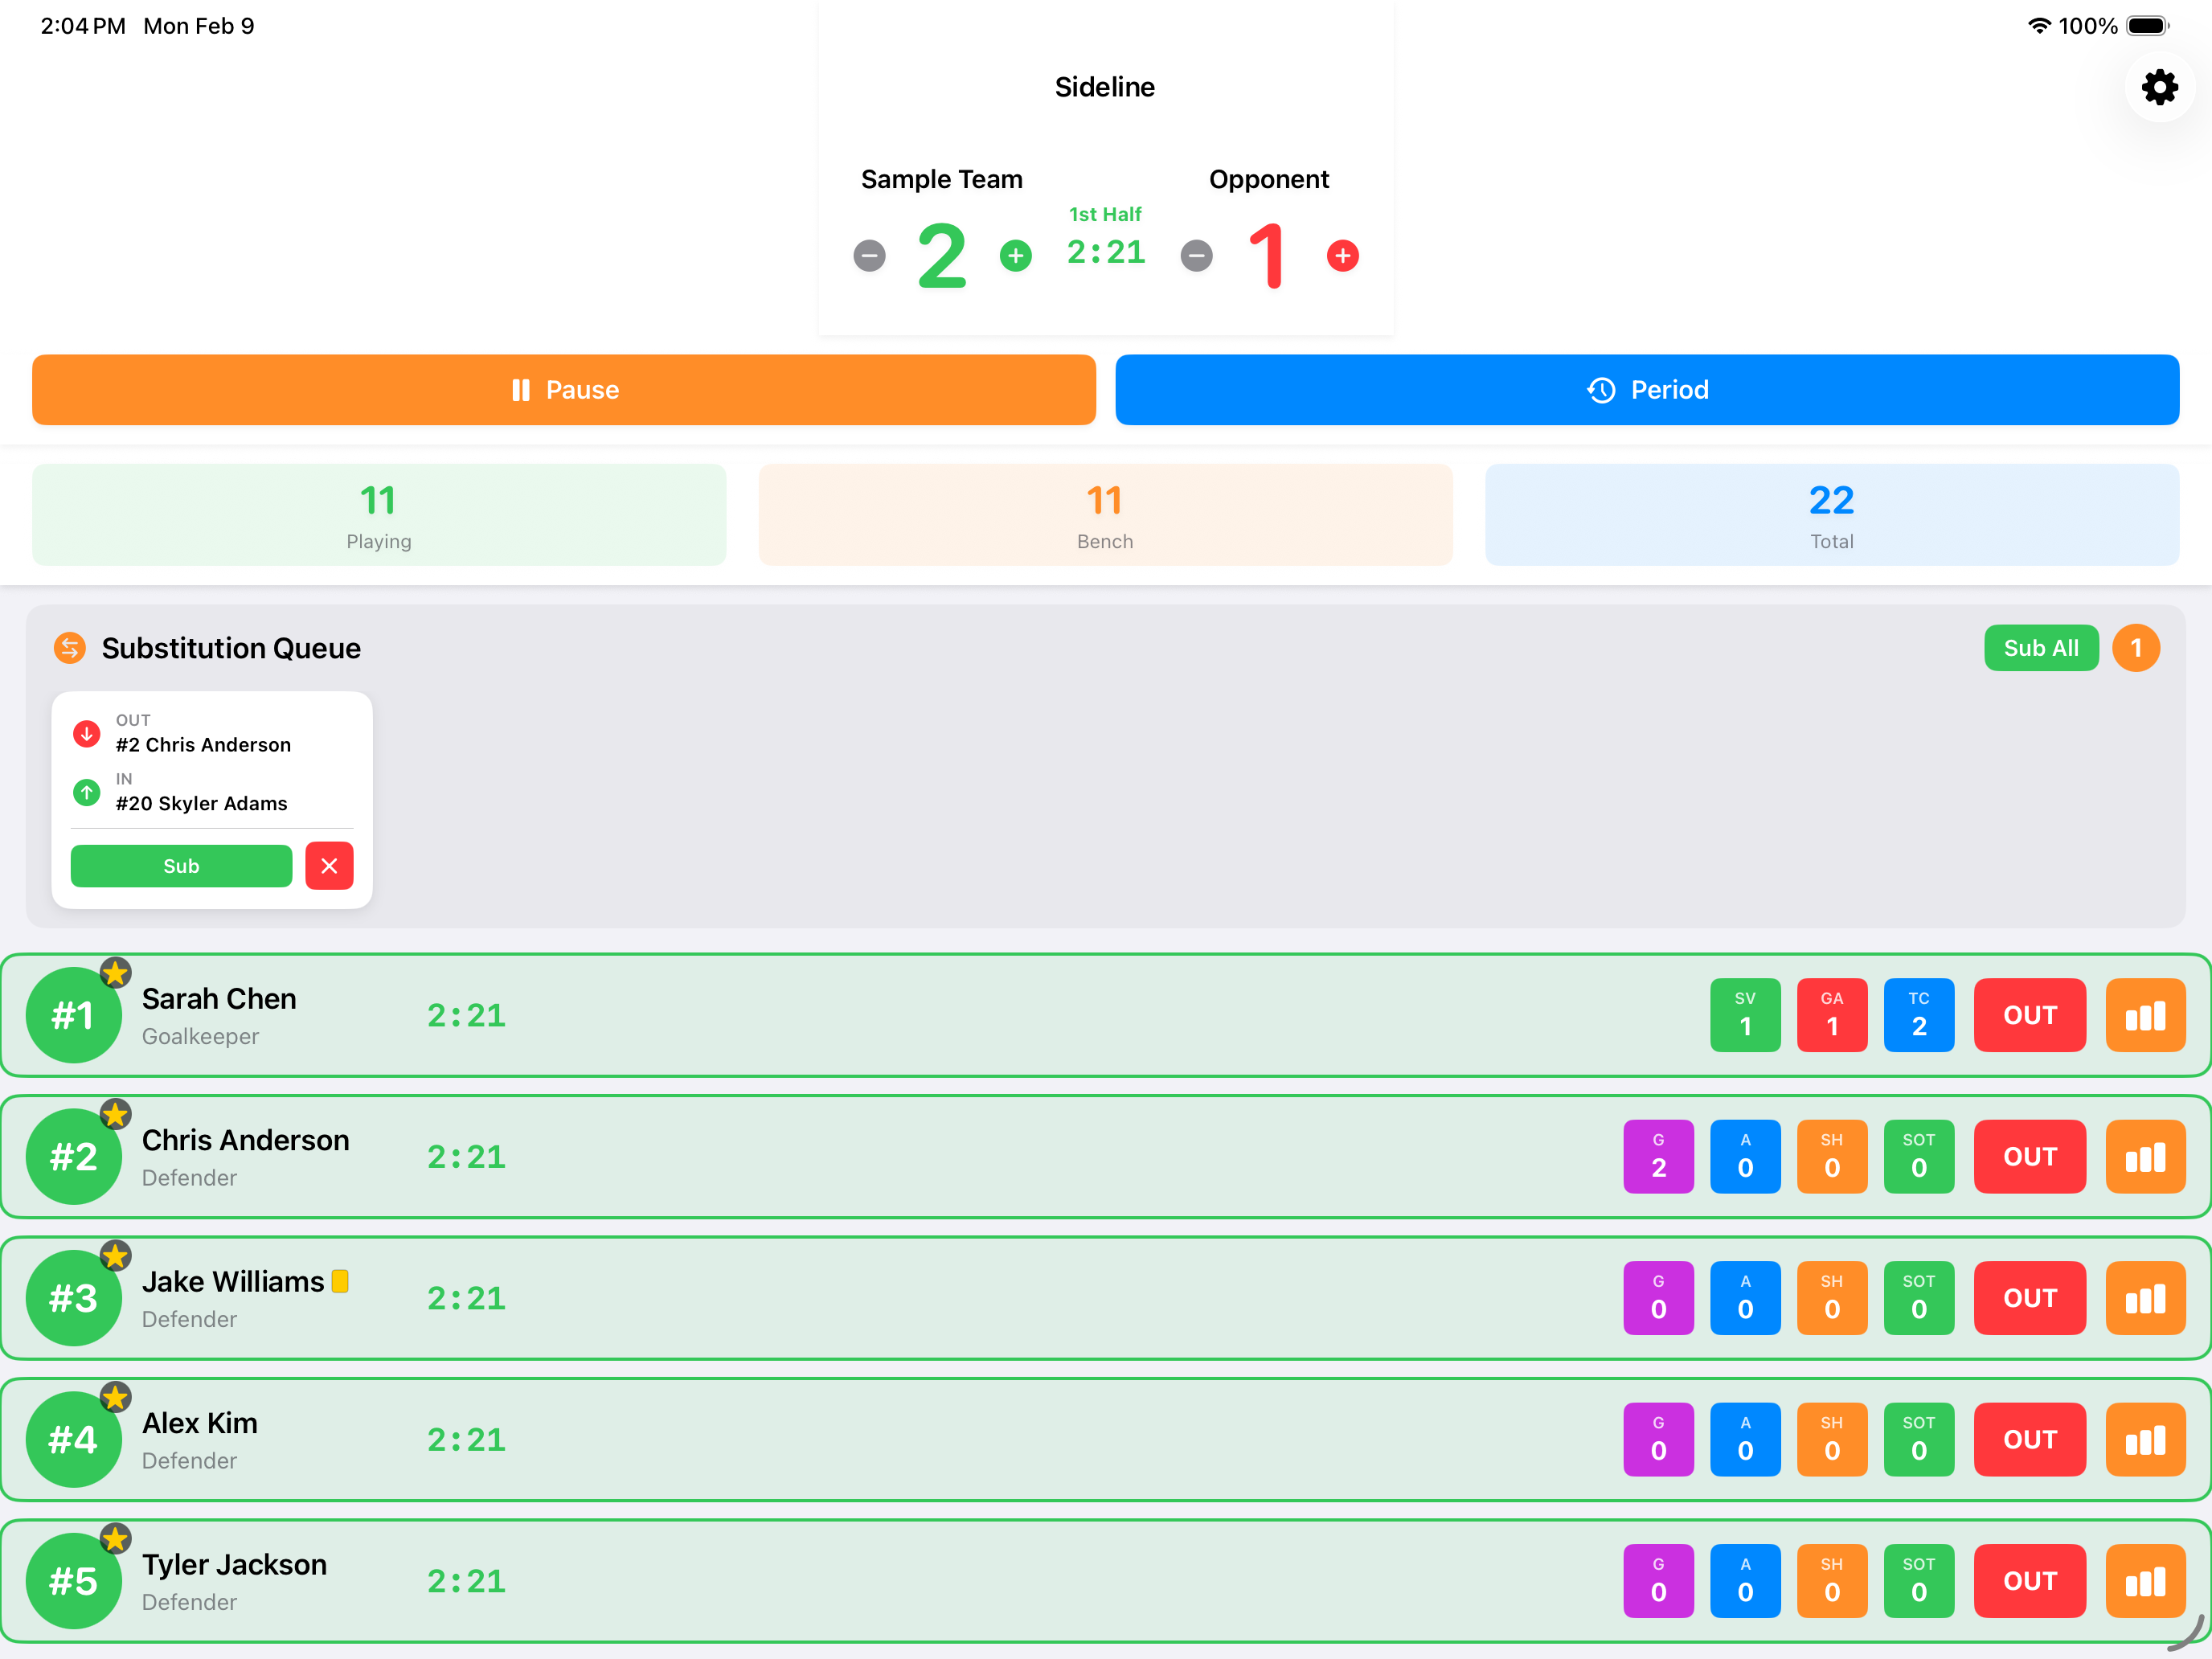This screenshot has width=2212, height=1659.
Task: Increment Chris Anderson's goals G counter
Action: pos(1658,1157)
